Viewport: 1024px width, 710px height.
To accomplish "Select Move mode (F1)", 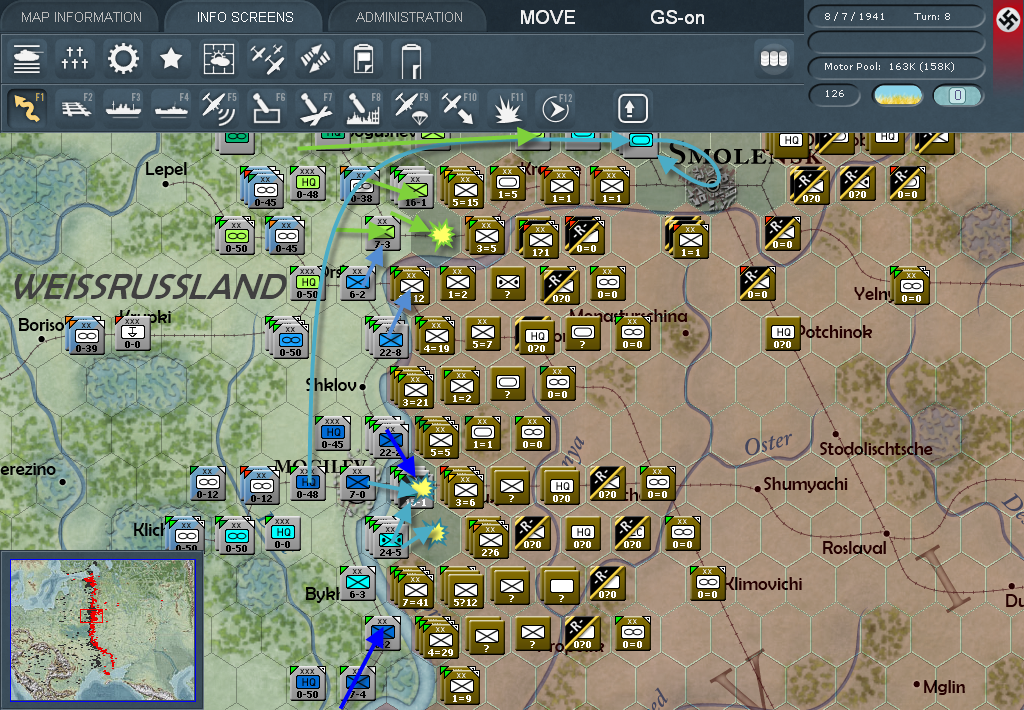I will pos(27,108).
